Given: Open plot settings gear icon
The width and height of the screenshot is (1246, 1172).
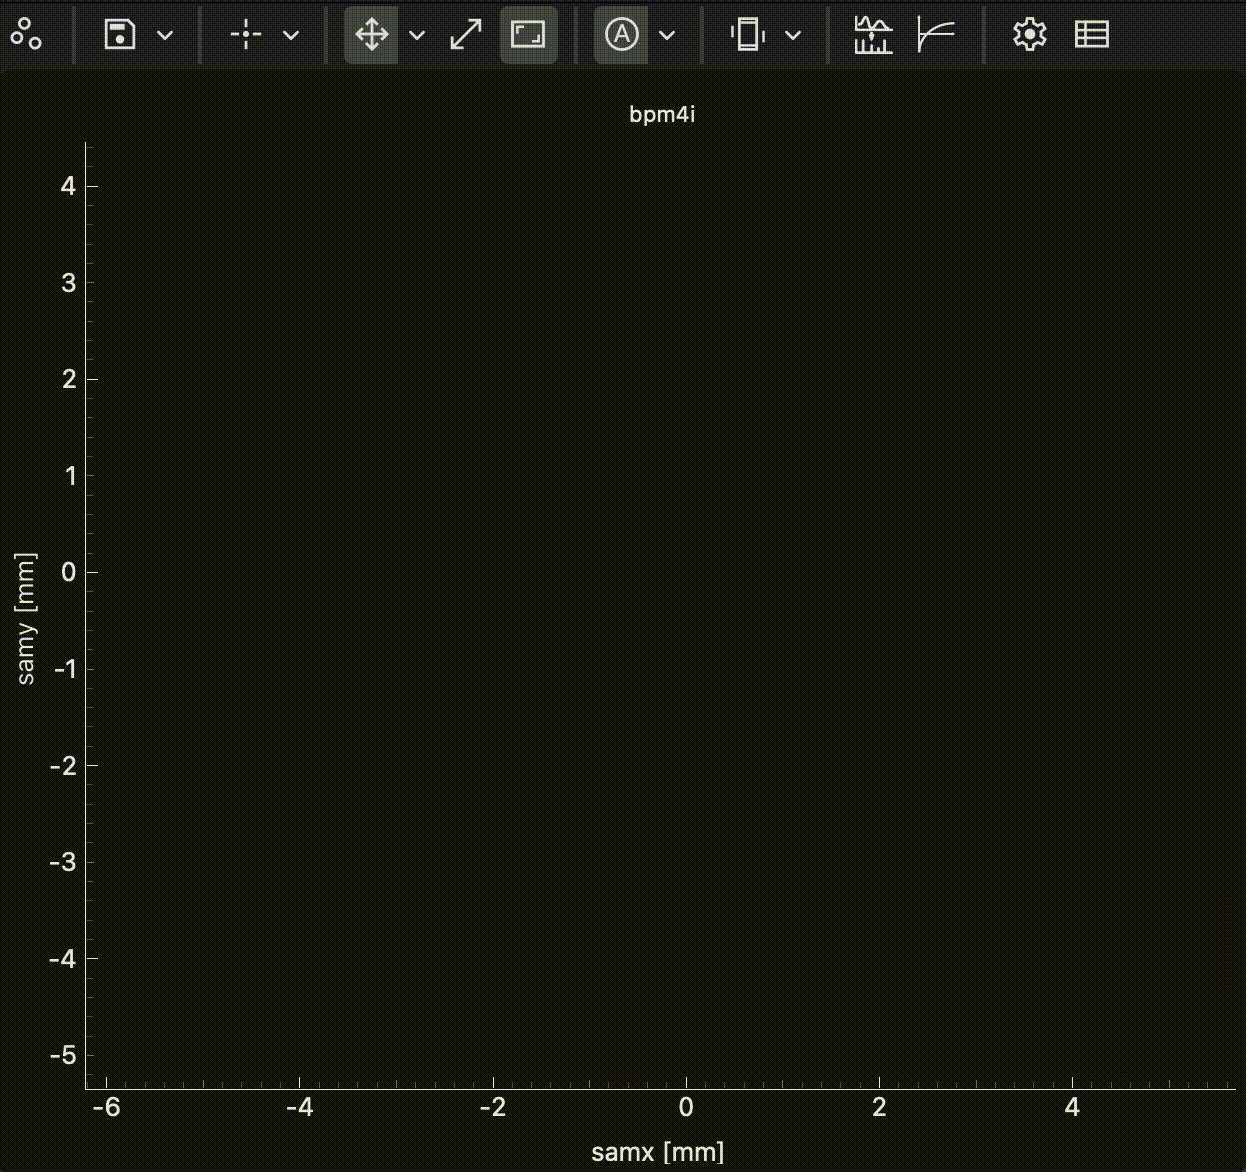Looking at the screenshot, I should 1029,35.
